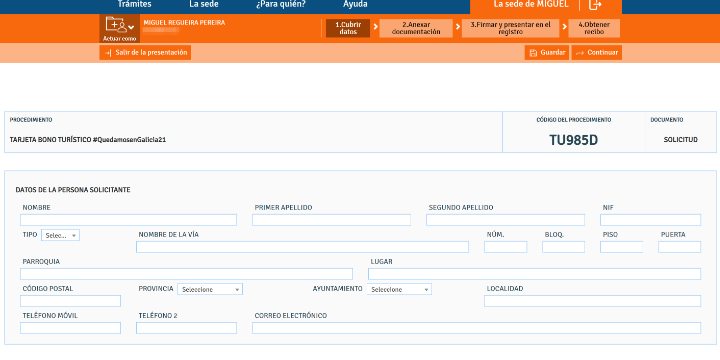Go to step 4.Obtener recibo
Screen dimensions: 720x360
point(594,28)
